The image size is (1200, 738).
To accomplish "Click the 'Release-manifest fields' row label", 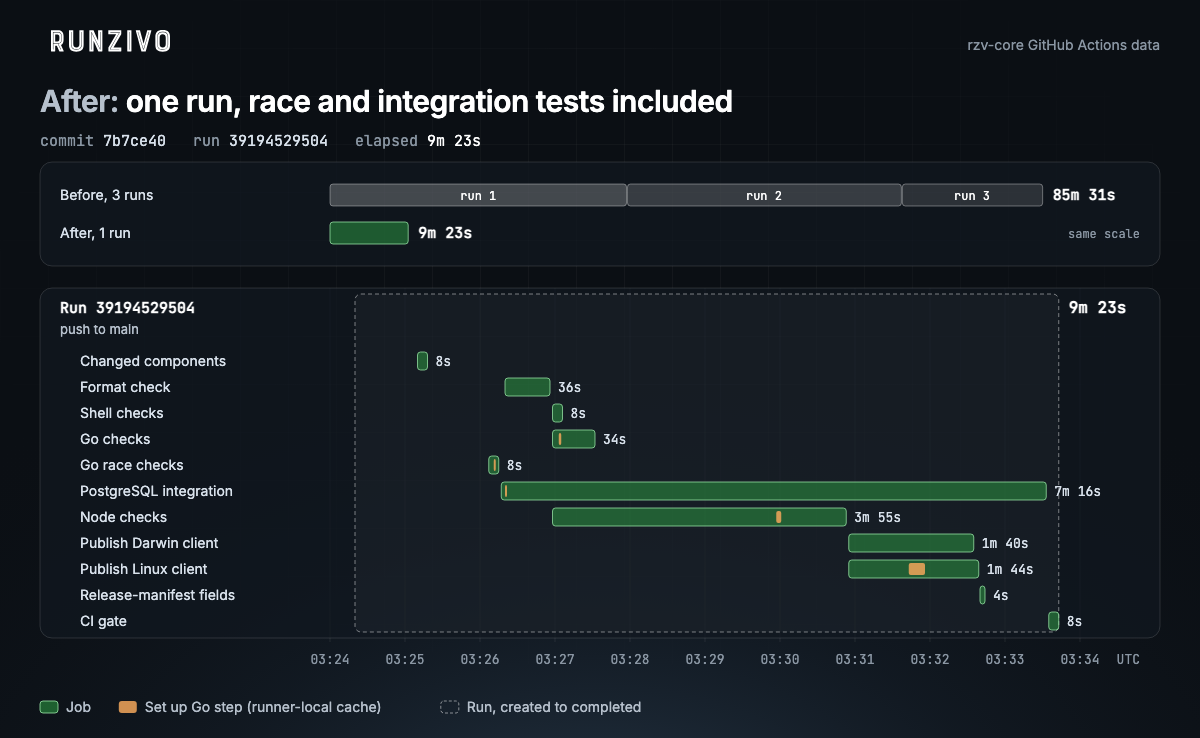I will [158, 595].
